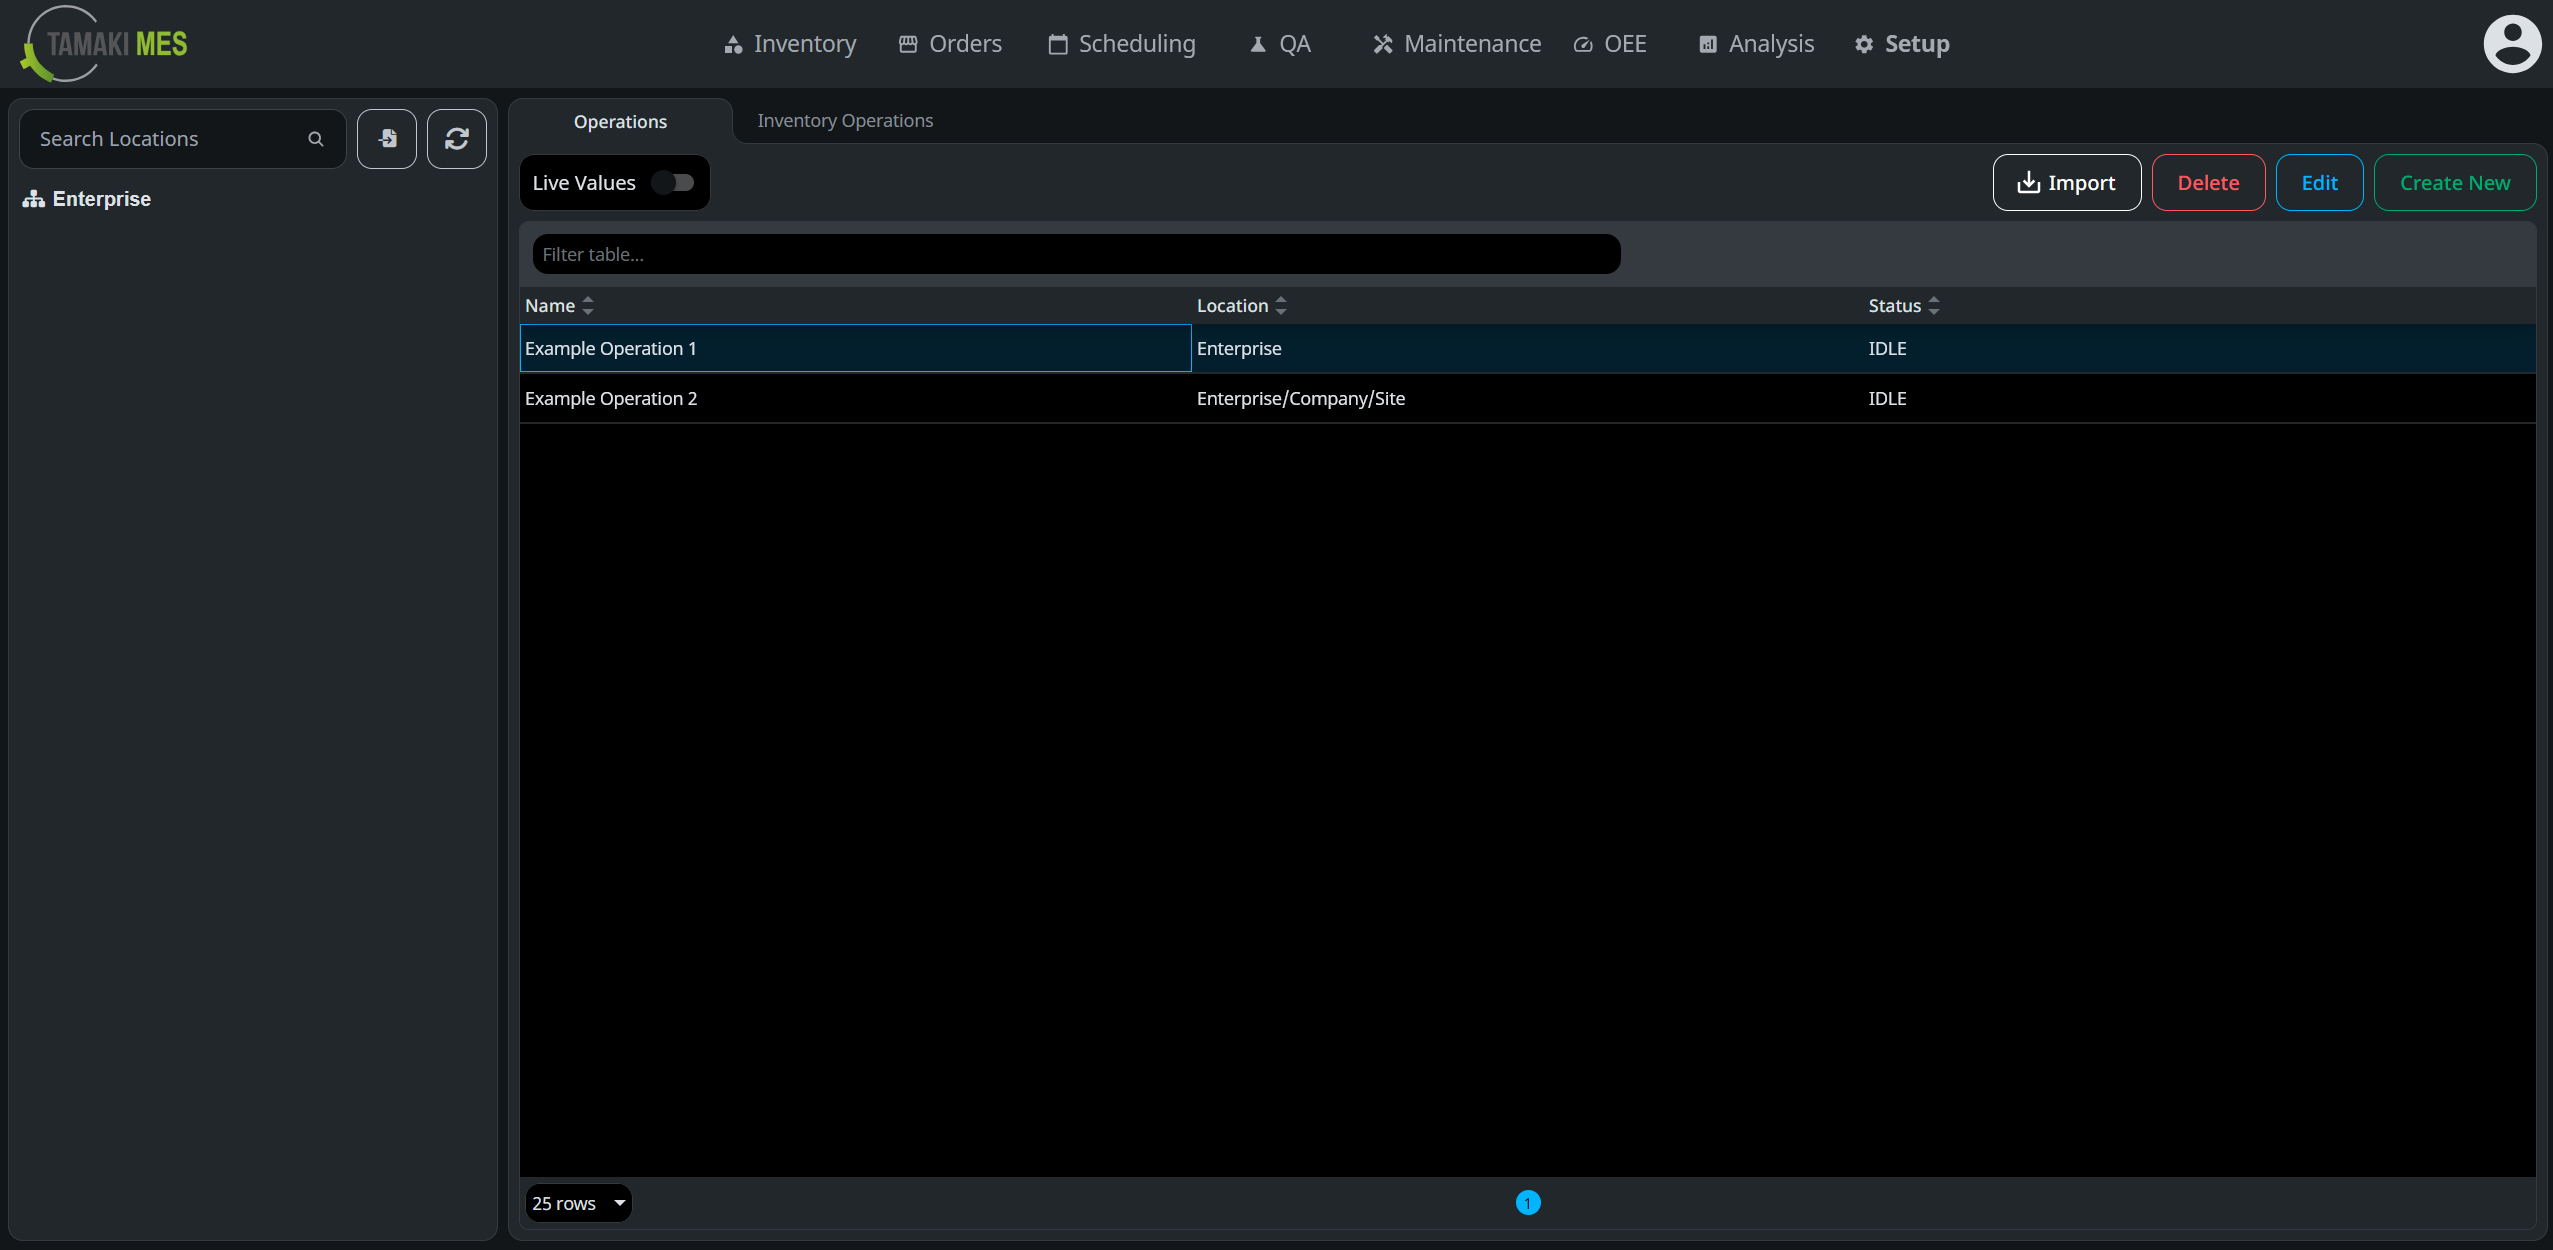Image resolution: width=2553 pixels, height=1250 pixels.
Task: Toggle sorting on the Status column
Action: [x=1933, y=305]
